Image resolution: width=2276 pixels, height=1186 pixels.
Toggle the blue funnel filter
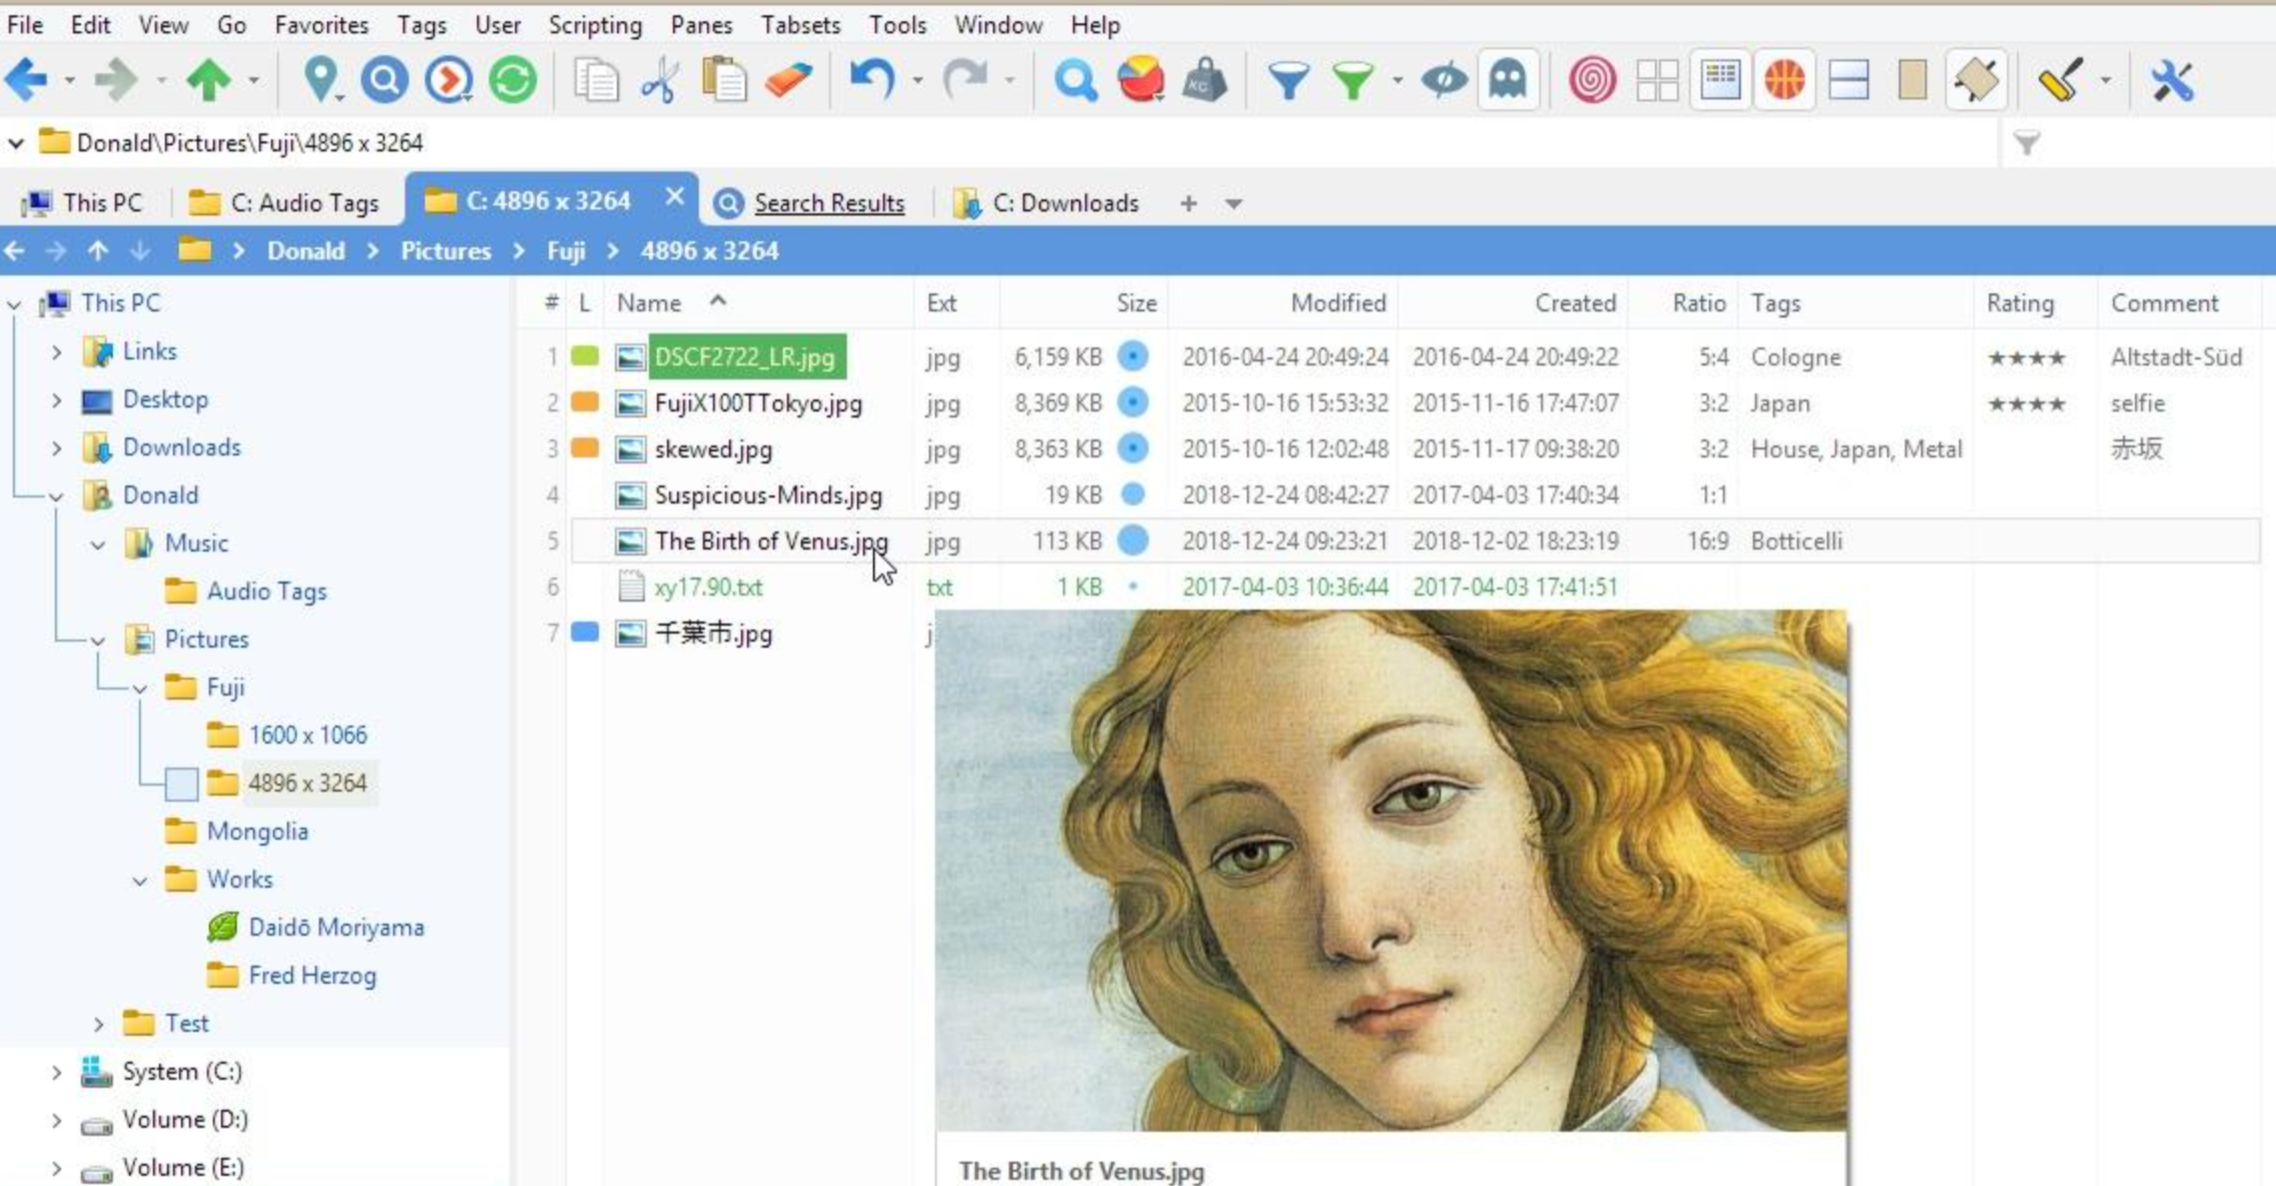tap(1289, 79)
